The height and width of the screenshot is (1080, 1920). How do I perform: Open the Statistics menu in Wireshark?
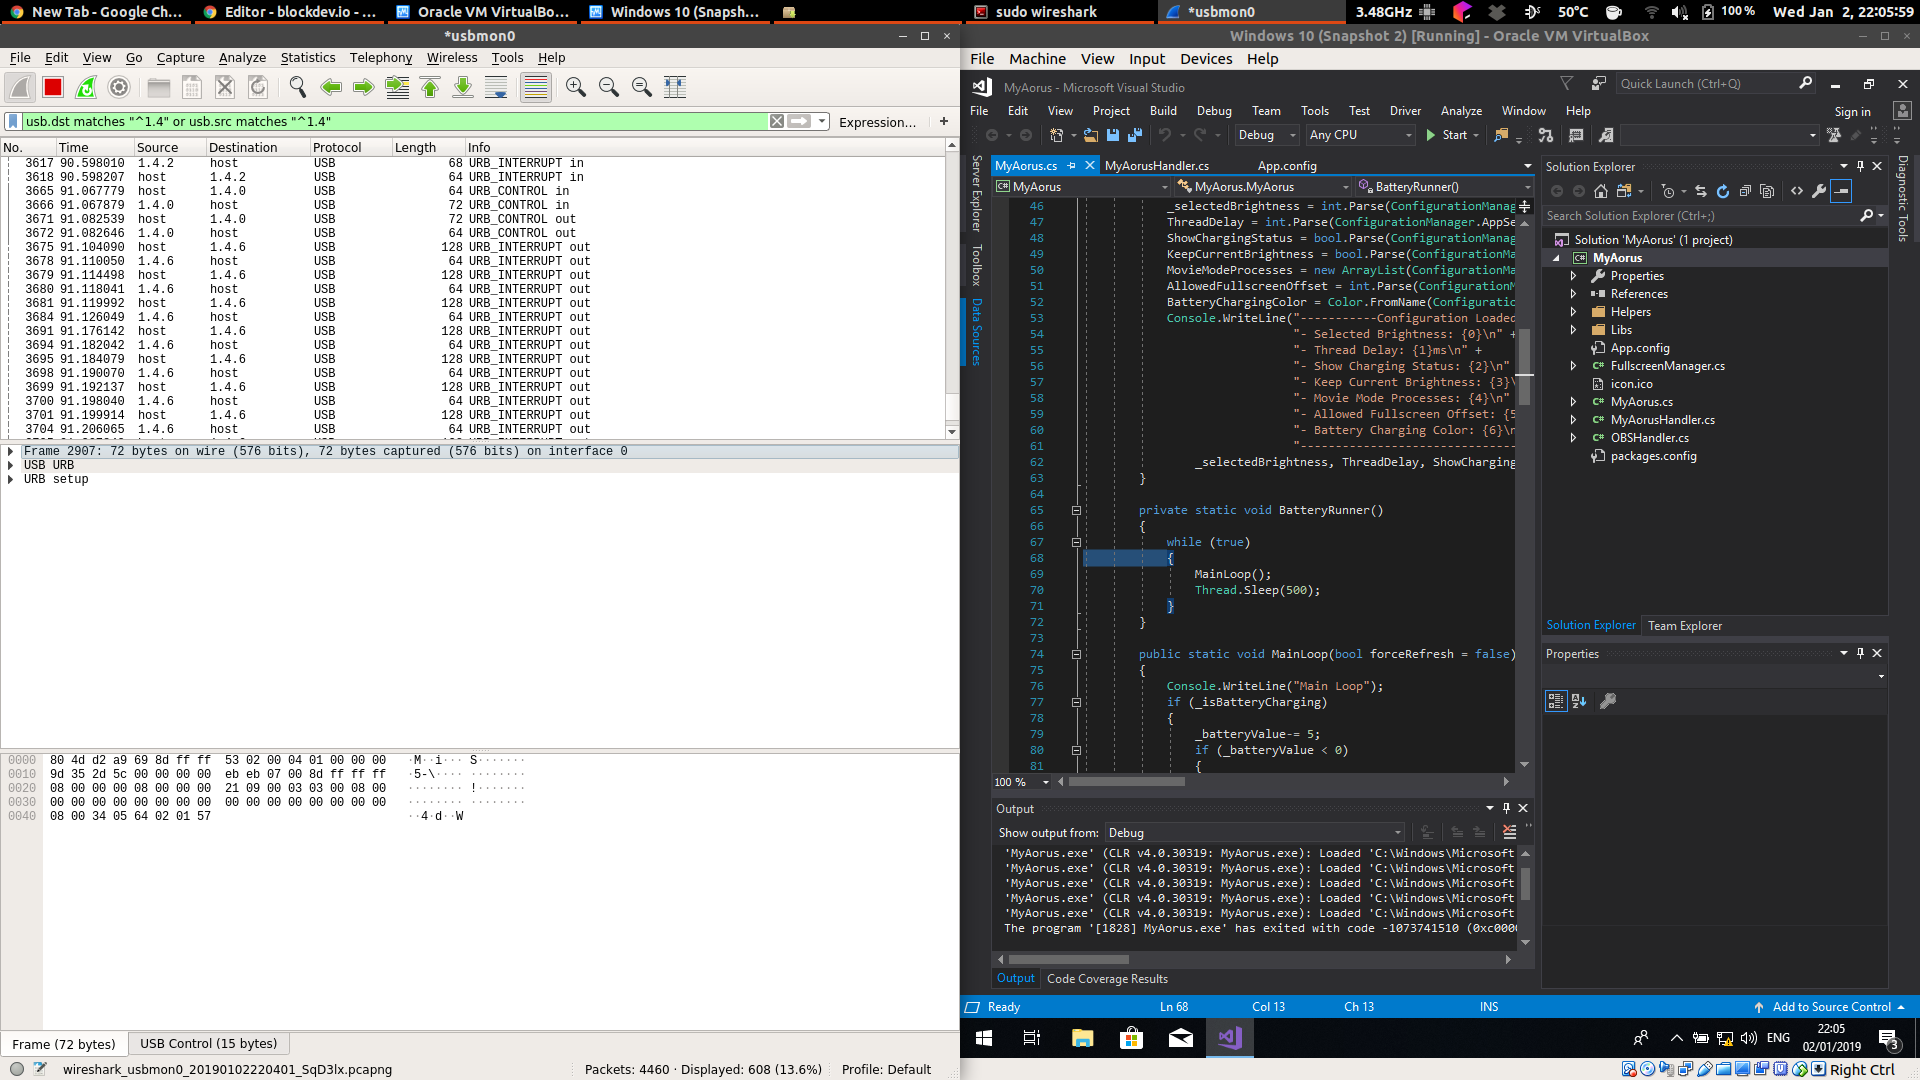(307, 57)
